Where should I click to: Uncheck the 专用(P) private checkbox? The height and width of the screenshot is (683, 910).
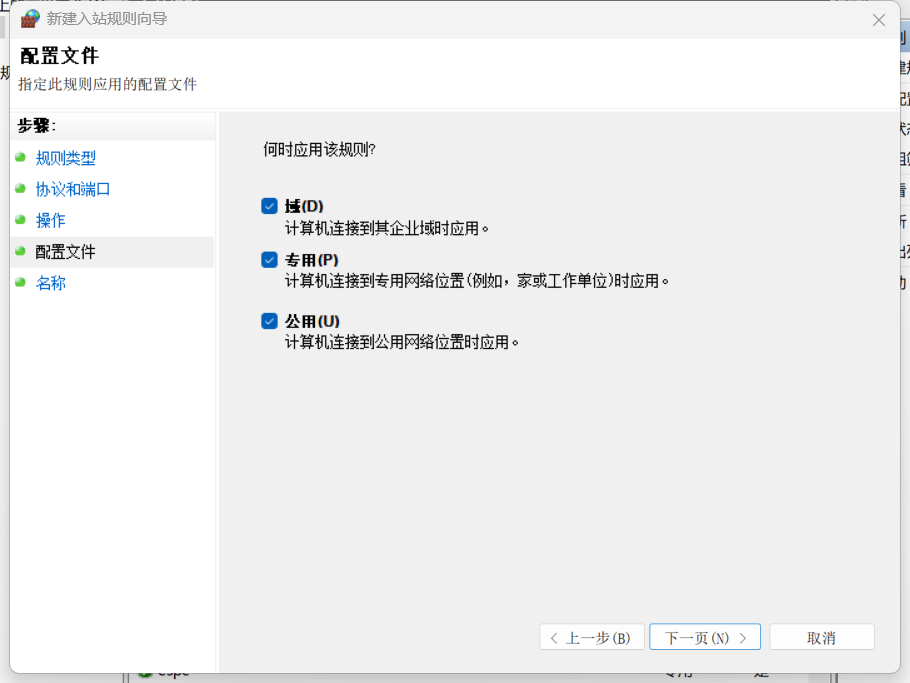(x=269, y=259)
